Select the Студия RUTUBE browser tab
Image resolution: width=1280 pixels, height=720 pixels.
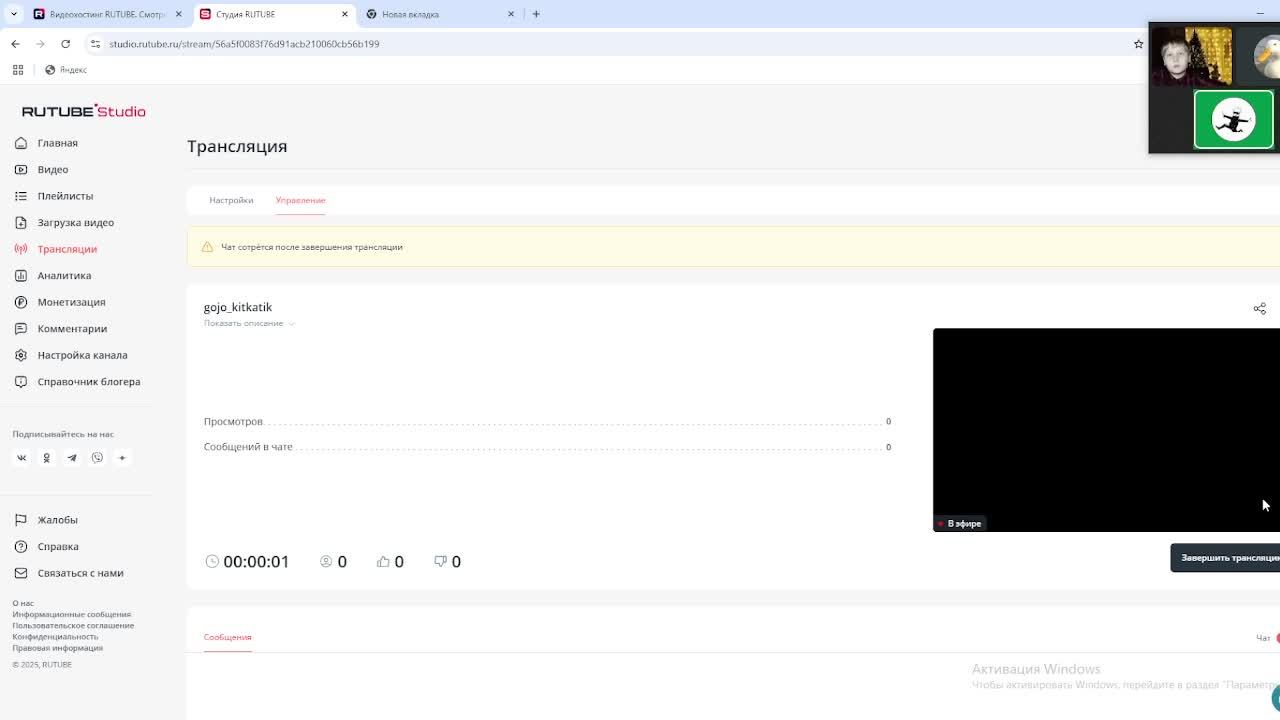pyautogui.click(x=274, y=14)
